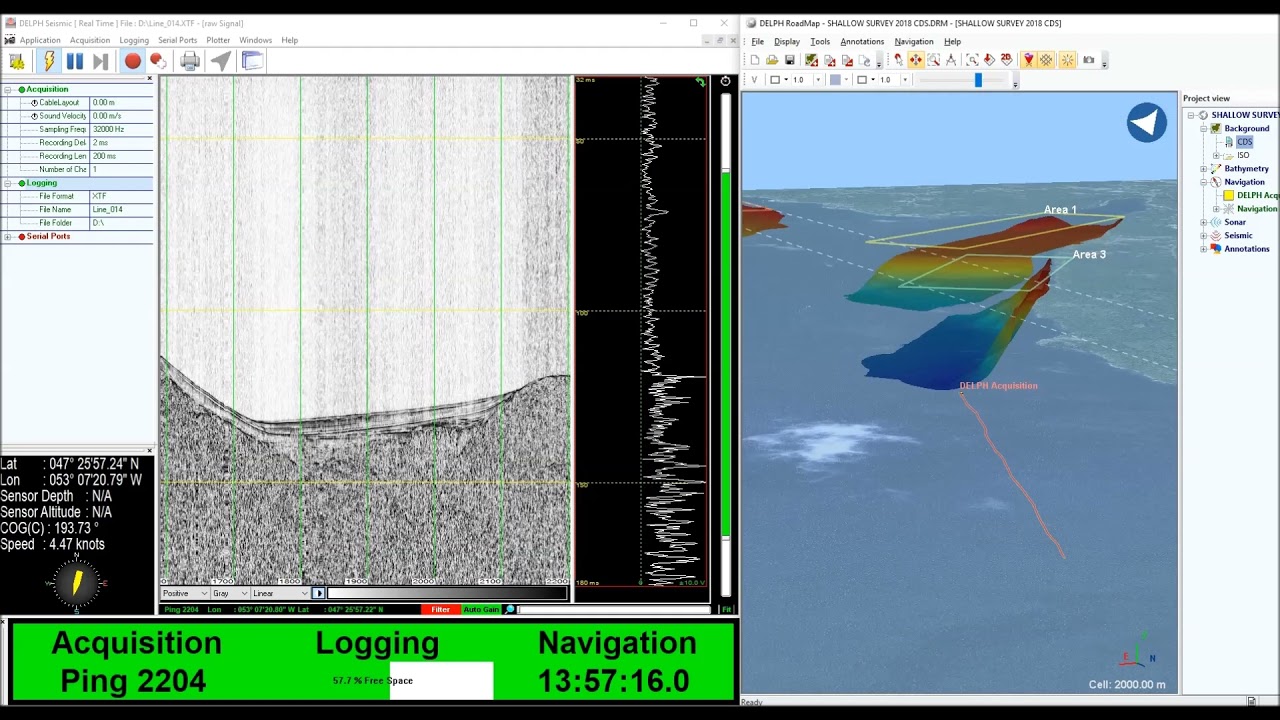
Task: Open the Display menu in RoadMap
Action: point(787,42)
